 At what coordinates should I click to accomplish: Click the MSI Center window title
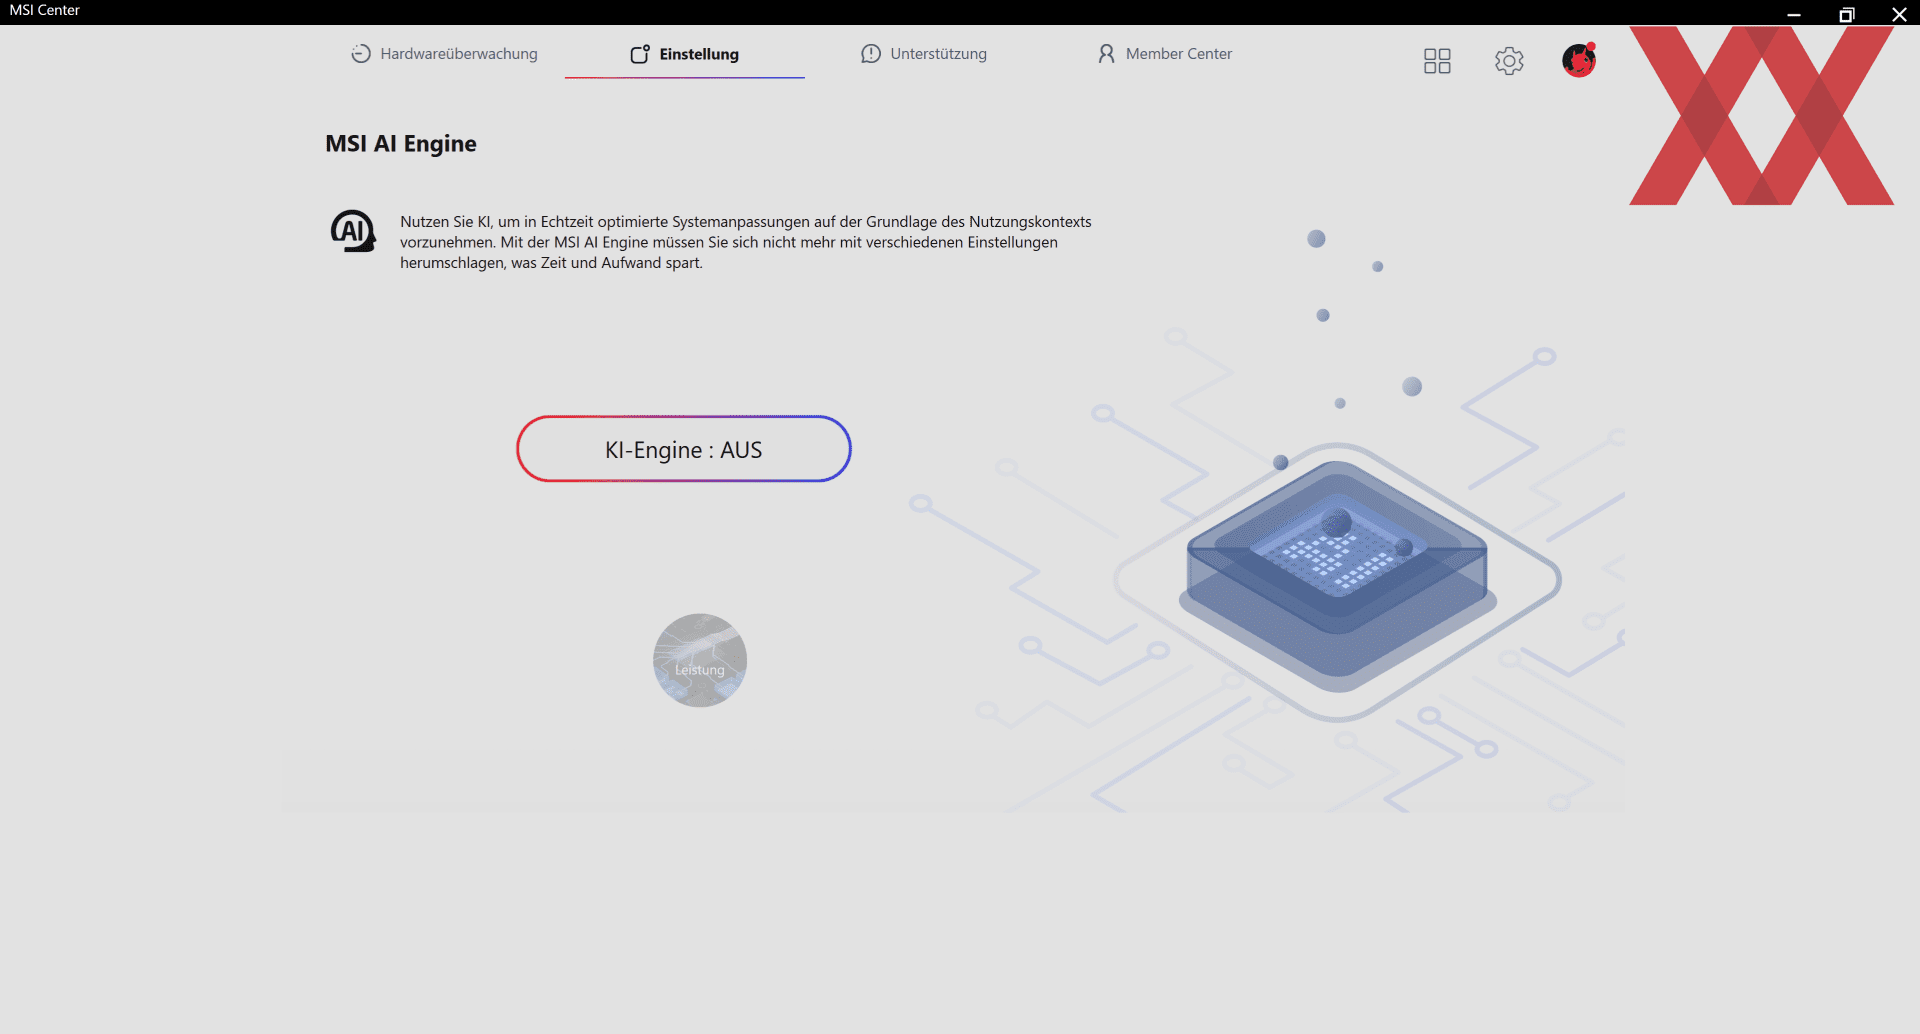coord(45,10)
